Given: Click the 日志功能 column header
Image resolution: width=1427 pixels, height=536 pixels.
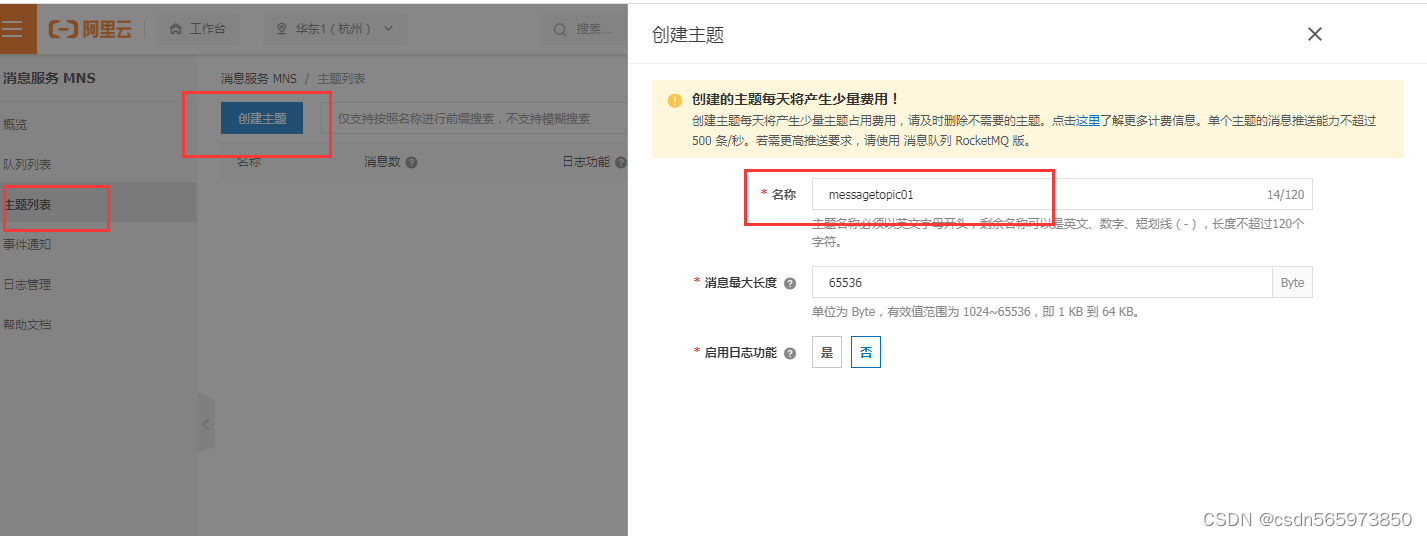Looking at the screenshot, I should tap(586, 162).
